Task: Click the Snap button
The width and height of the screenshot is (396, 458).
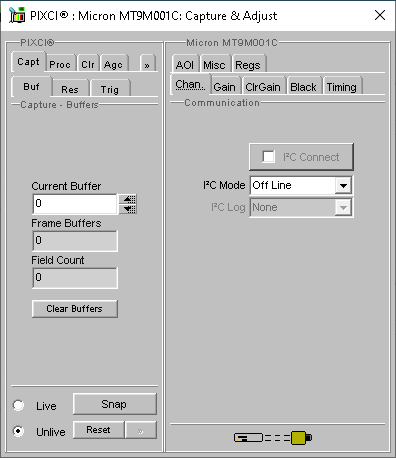Action: tap(115, 404)
